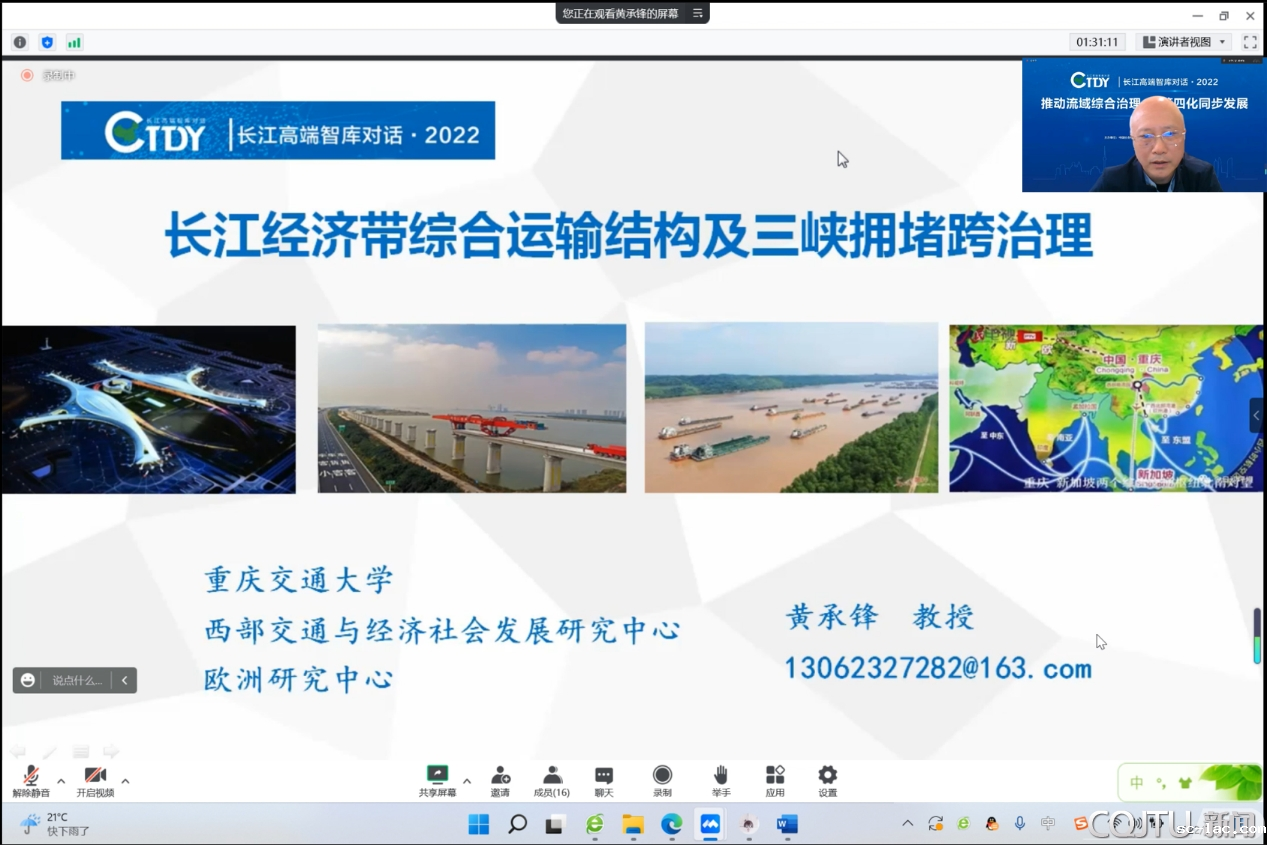Image resolution: width=1267 pixels, height=845 pixels.
Task: Turn on camera with 开启视频
Action: click(95, 781)
